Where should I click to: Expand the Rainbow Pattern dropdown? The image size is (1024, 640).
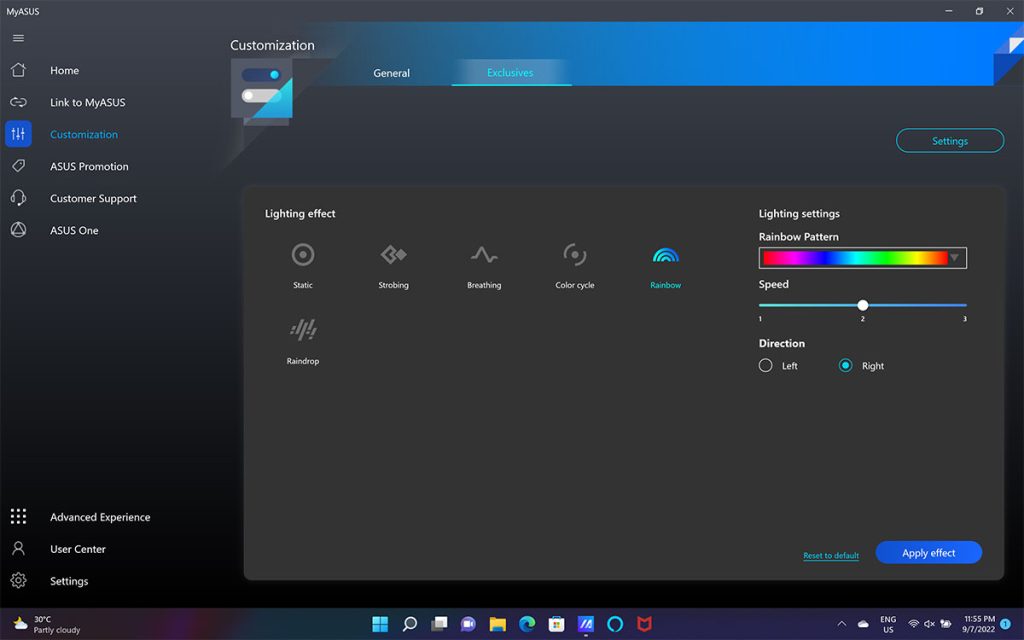(x=954, y=258)
